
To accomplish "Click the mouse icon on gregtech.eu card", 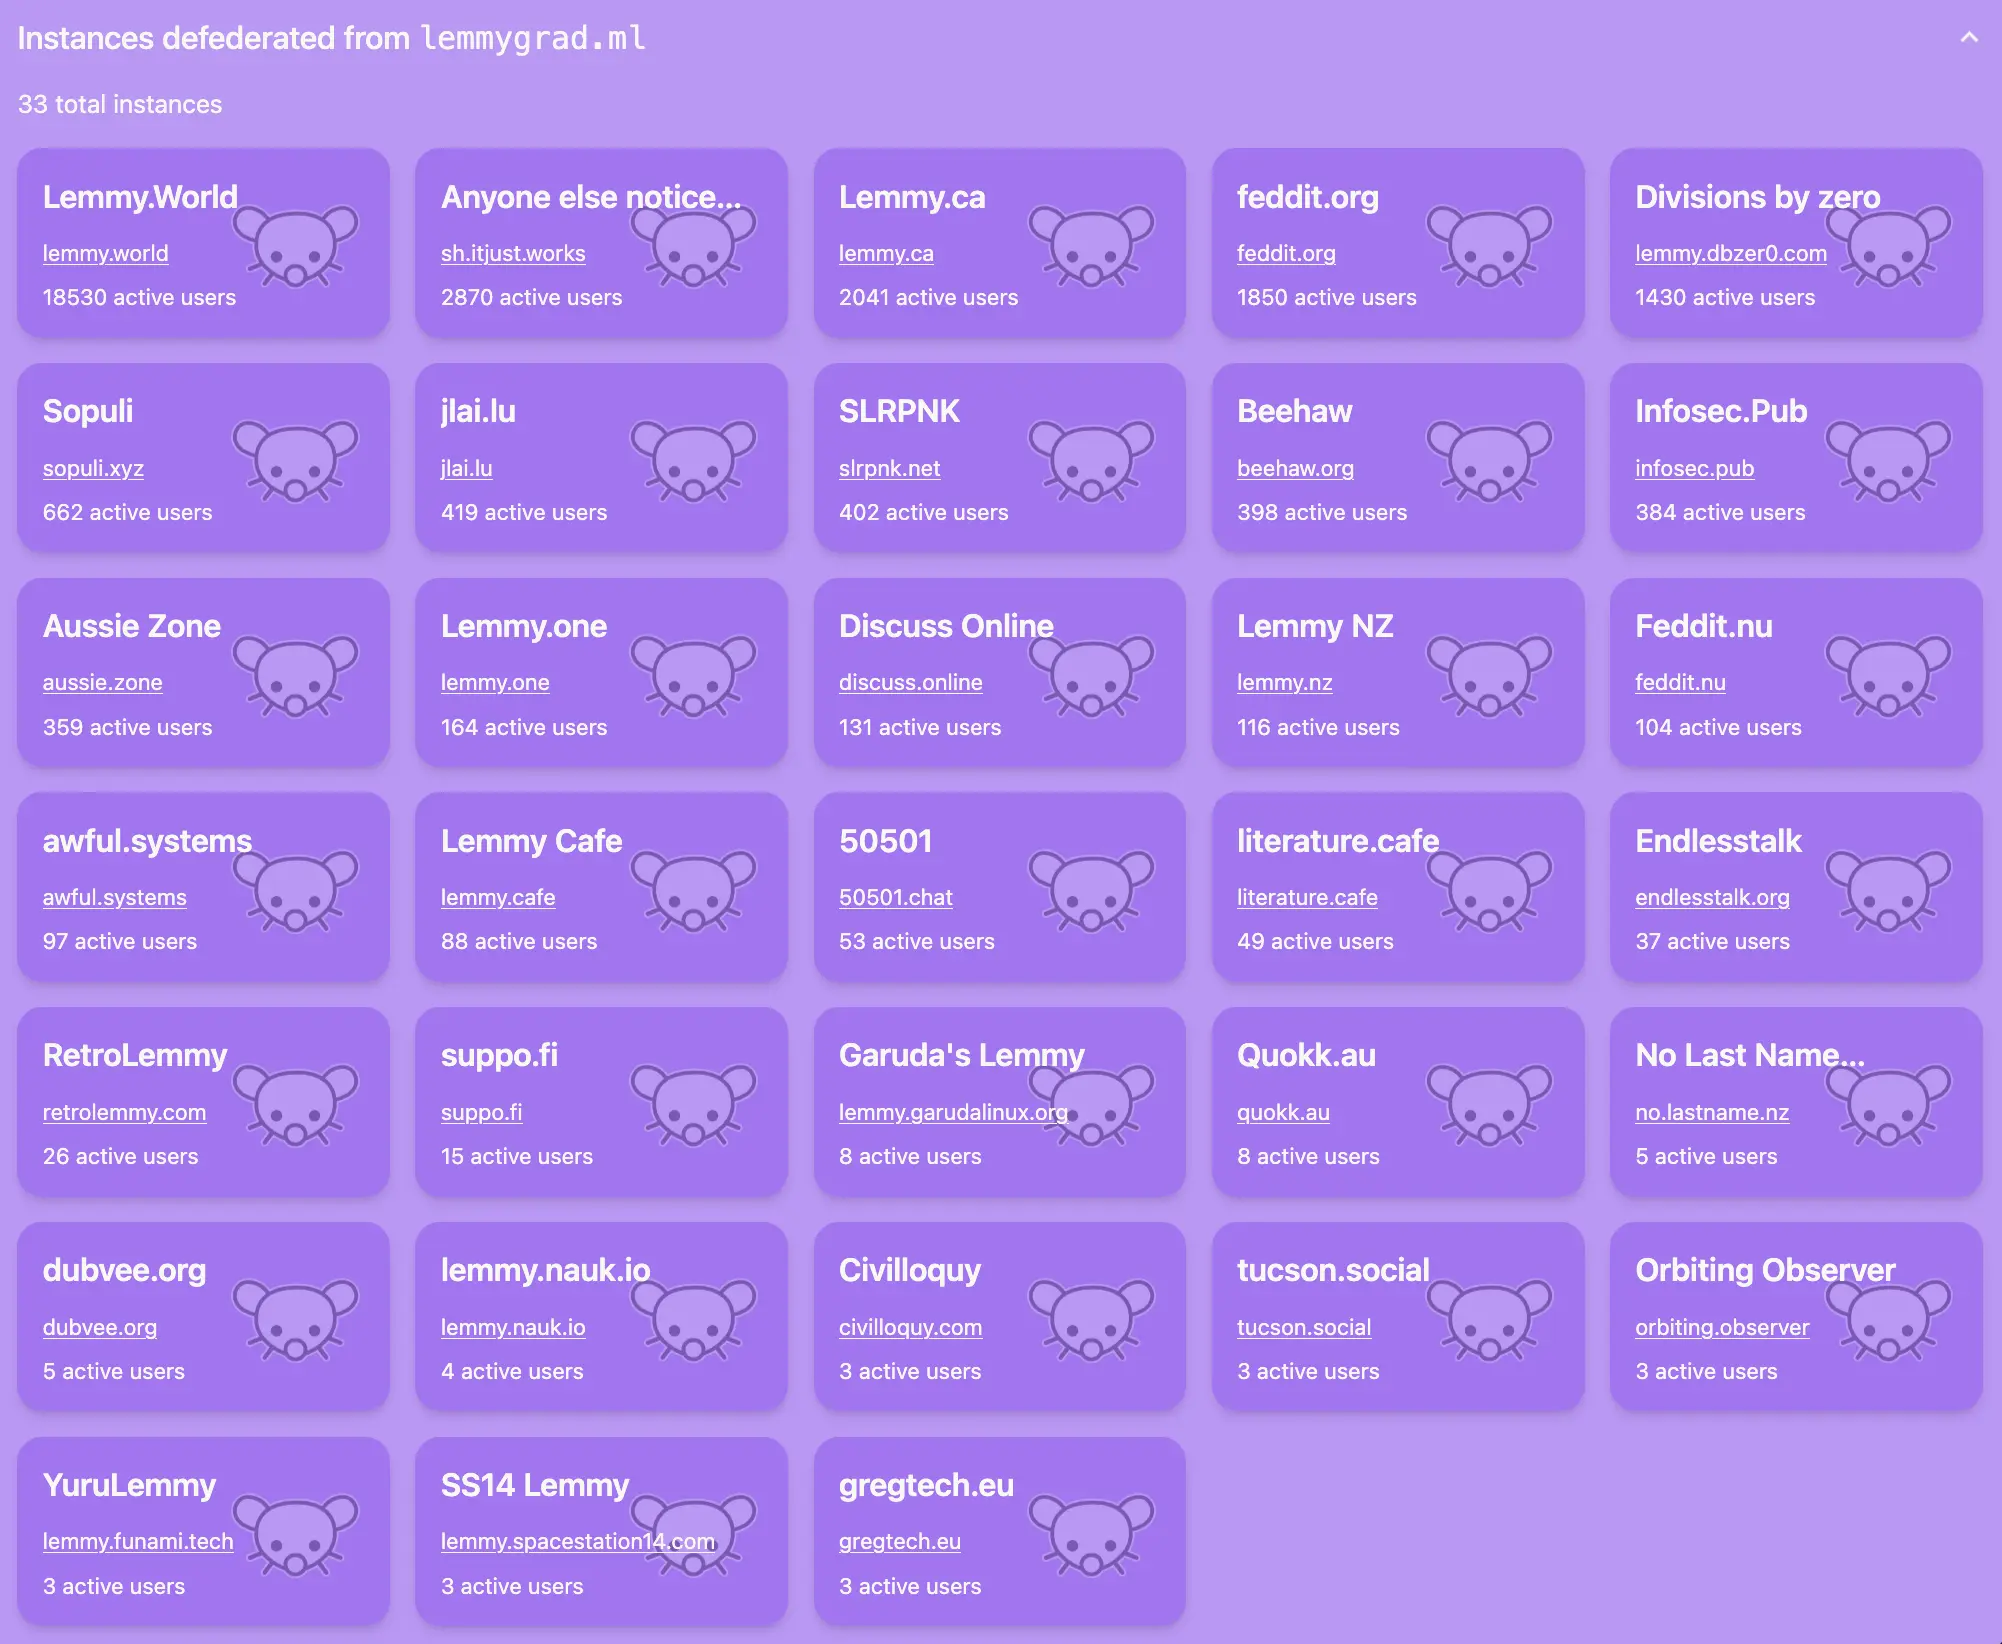I will (1092, 1534).
